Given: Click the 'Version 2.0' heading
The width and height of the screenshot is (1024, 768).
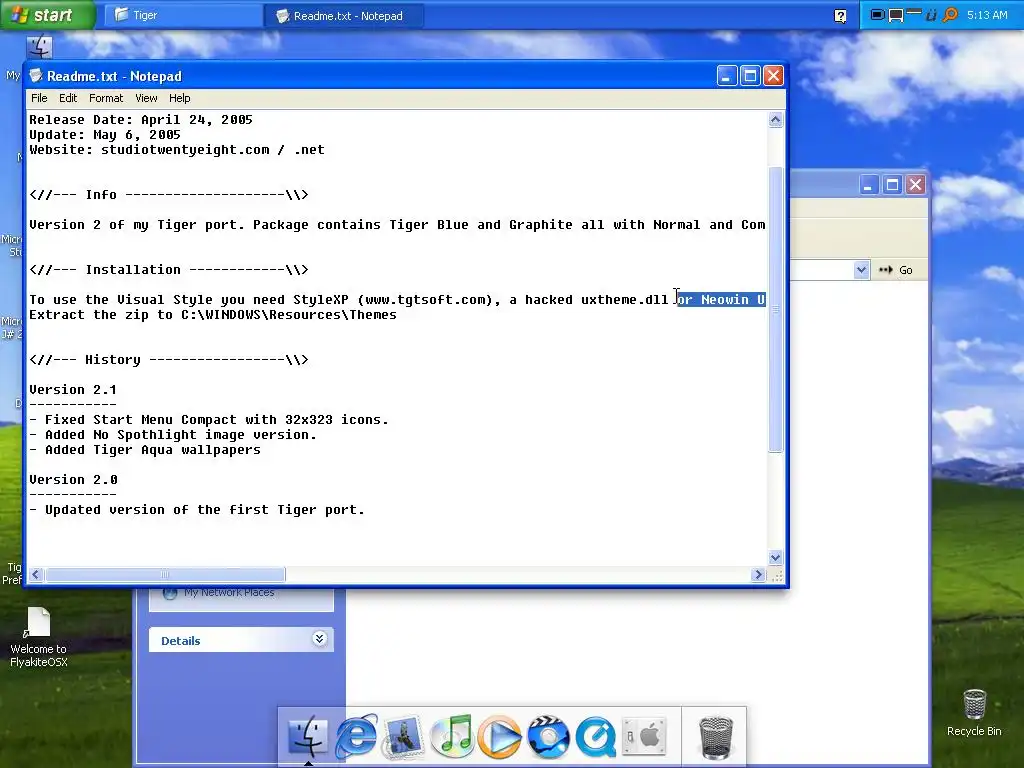Looking at the screenshot, I should (72, 480).
